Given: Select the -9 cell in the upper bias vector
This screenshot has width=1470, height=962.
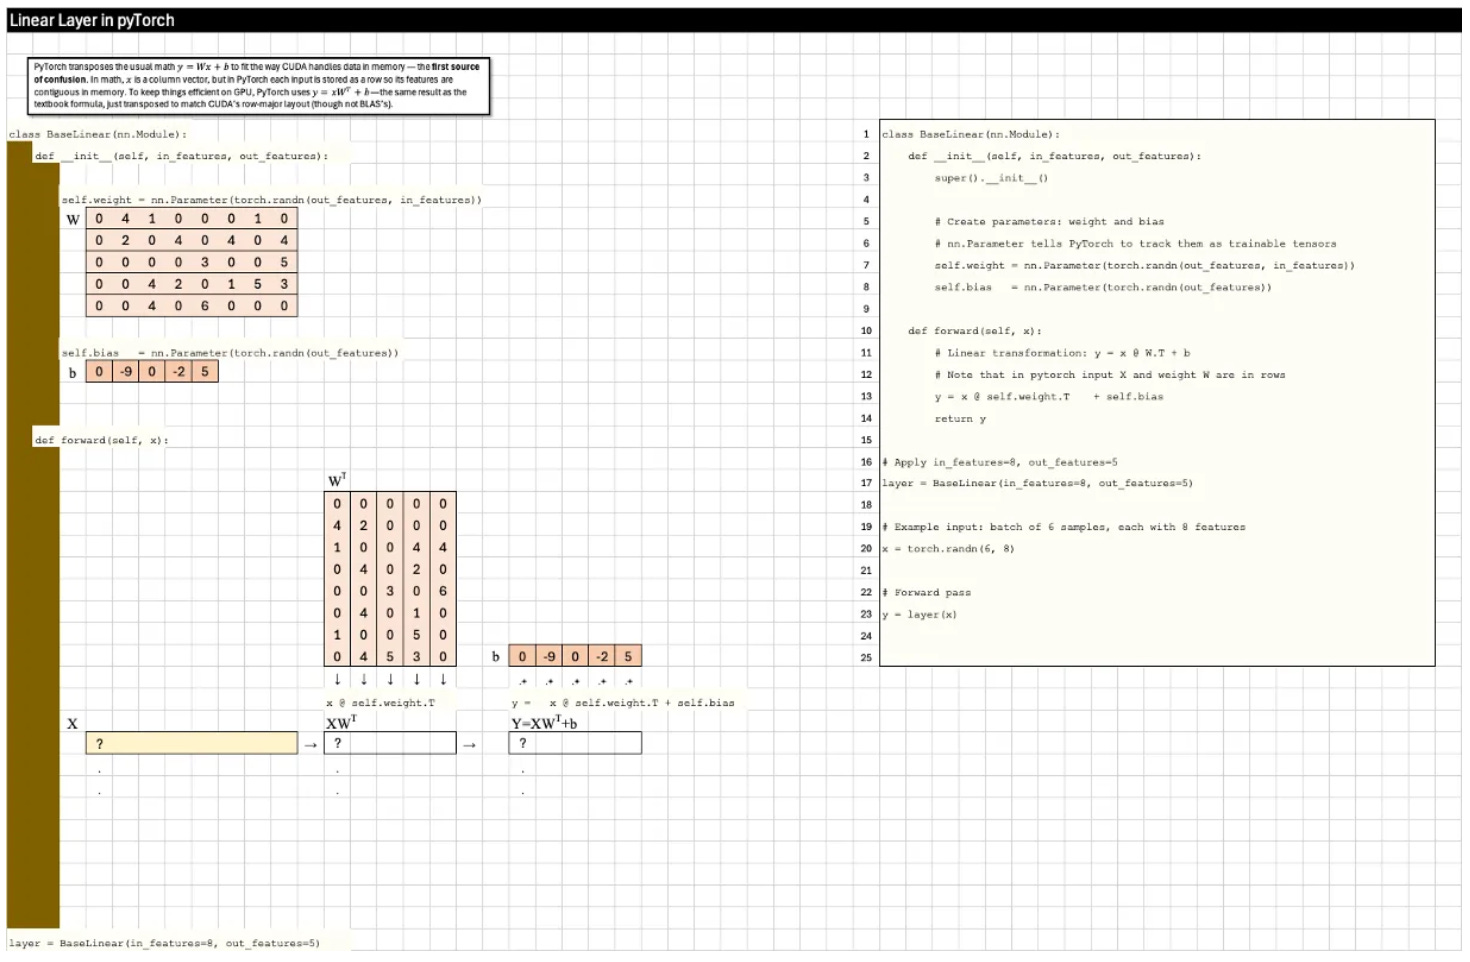Looking at the screenshot, I should (125, 371).
